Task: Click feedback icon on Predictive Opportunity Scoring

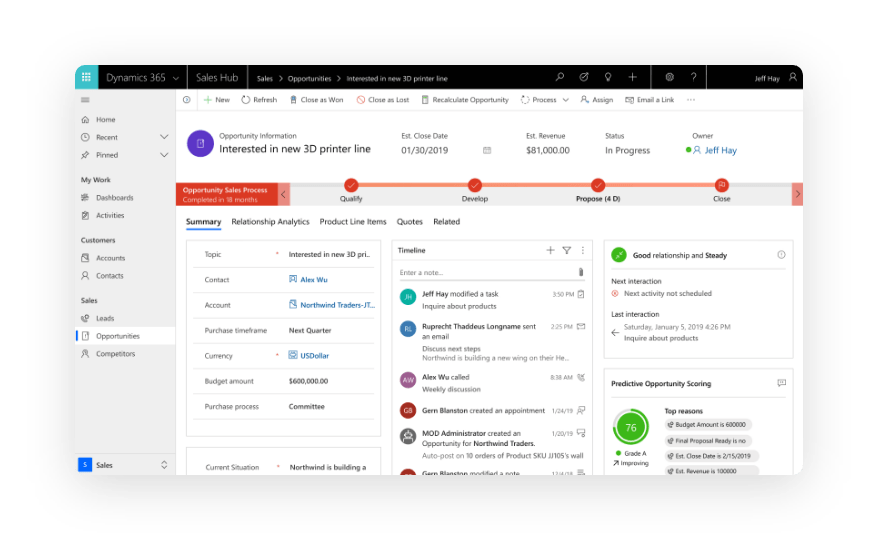Action: pos(782,383)
